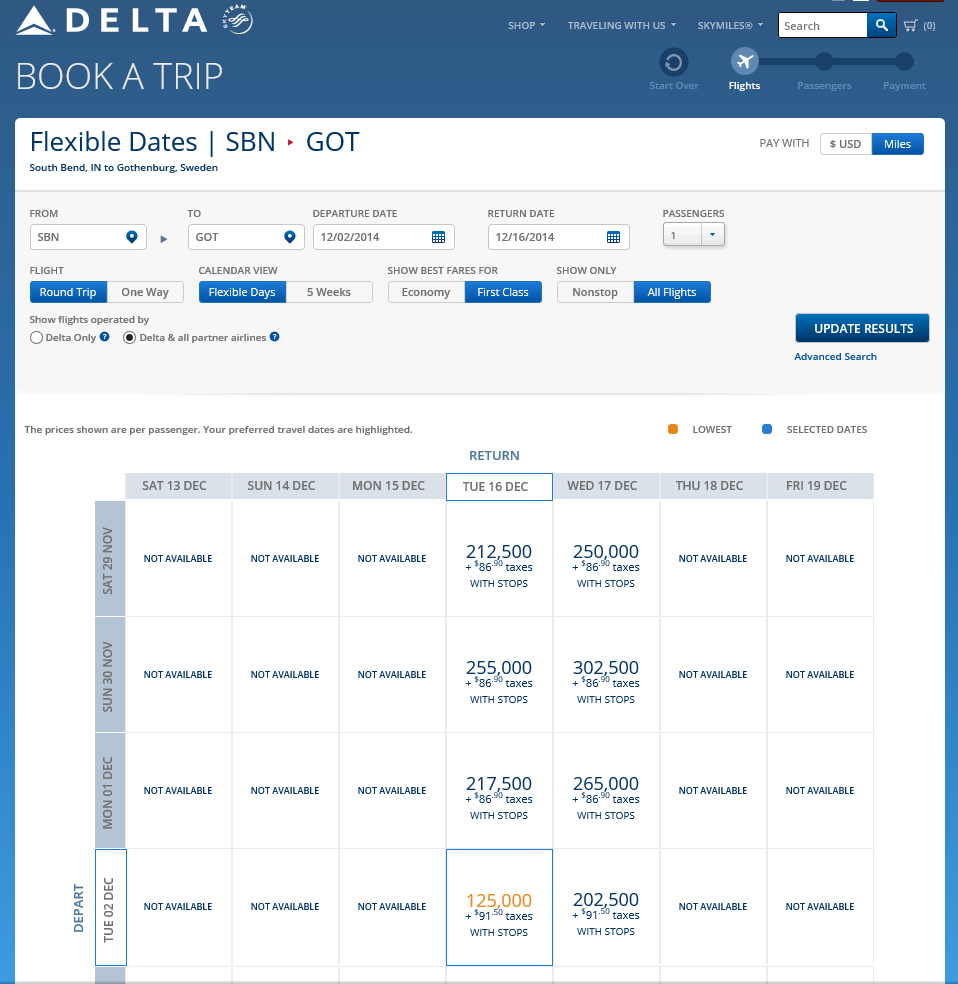Expand the SkyMiles menu
The height and width of the screenshot is (984, 958).
click(x=731, y=26)
